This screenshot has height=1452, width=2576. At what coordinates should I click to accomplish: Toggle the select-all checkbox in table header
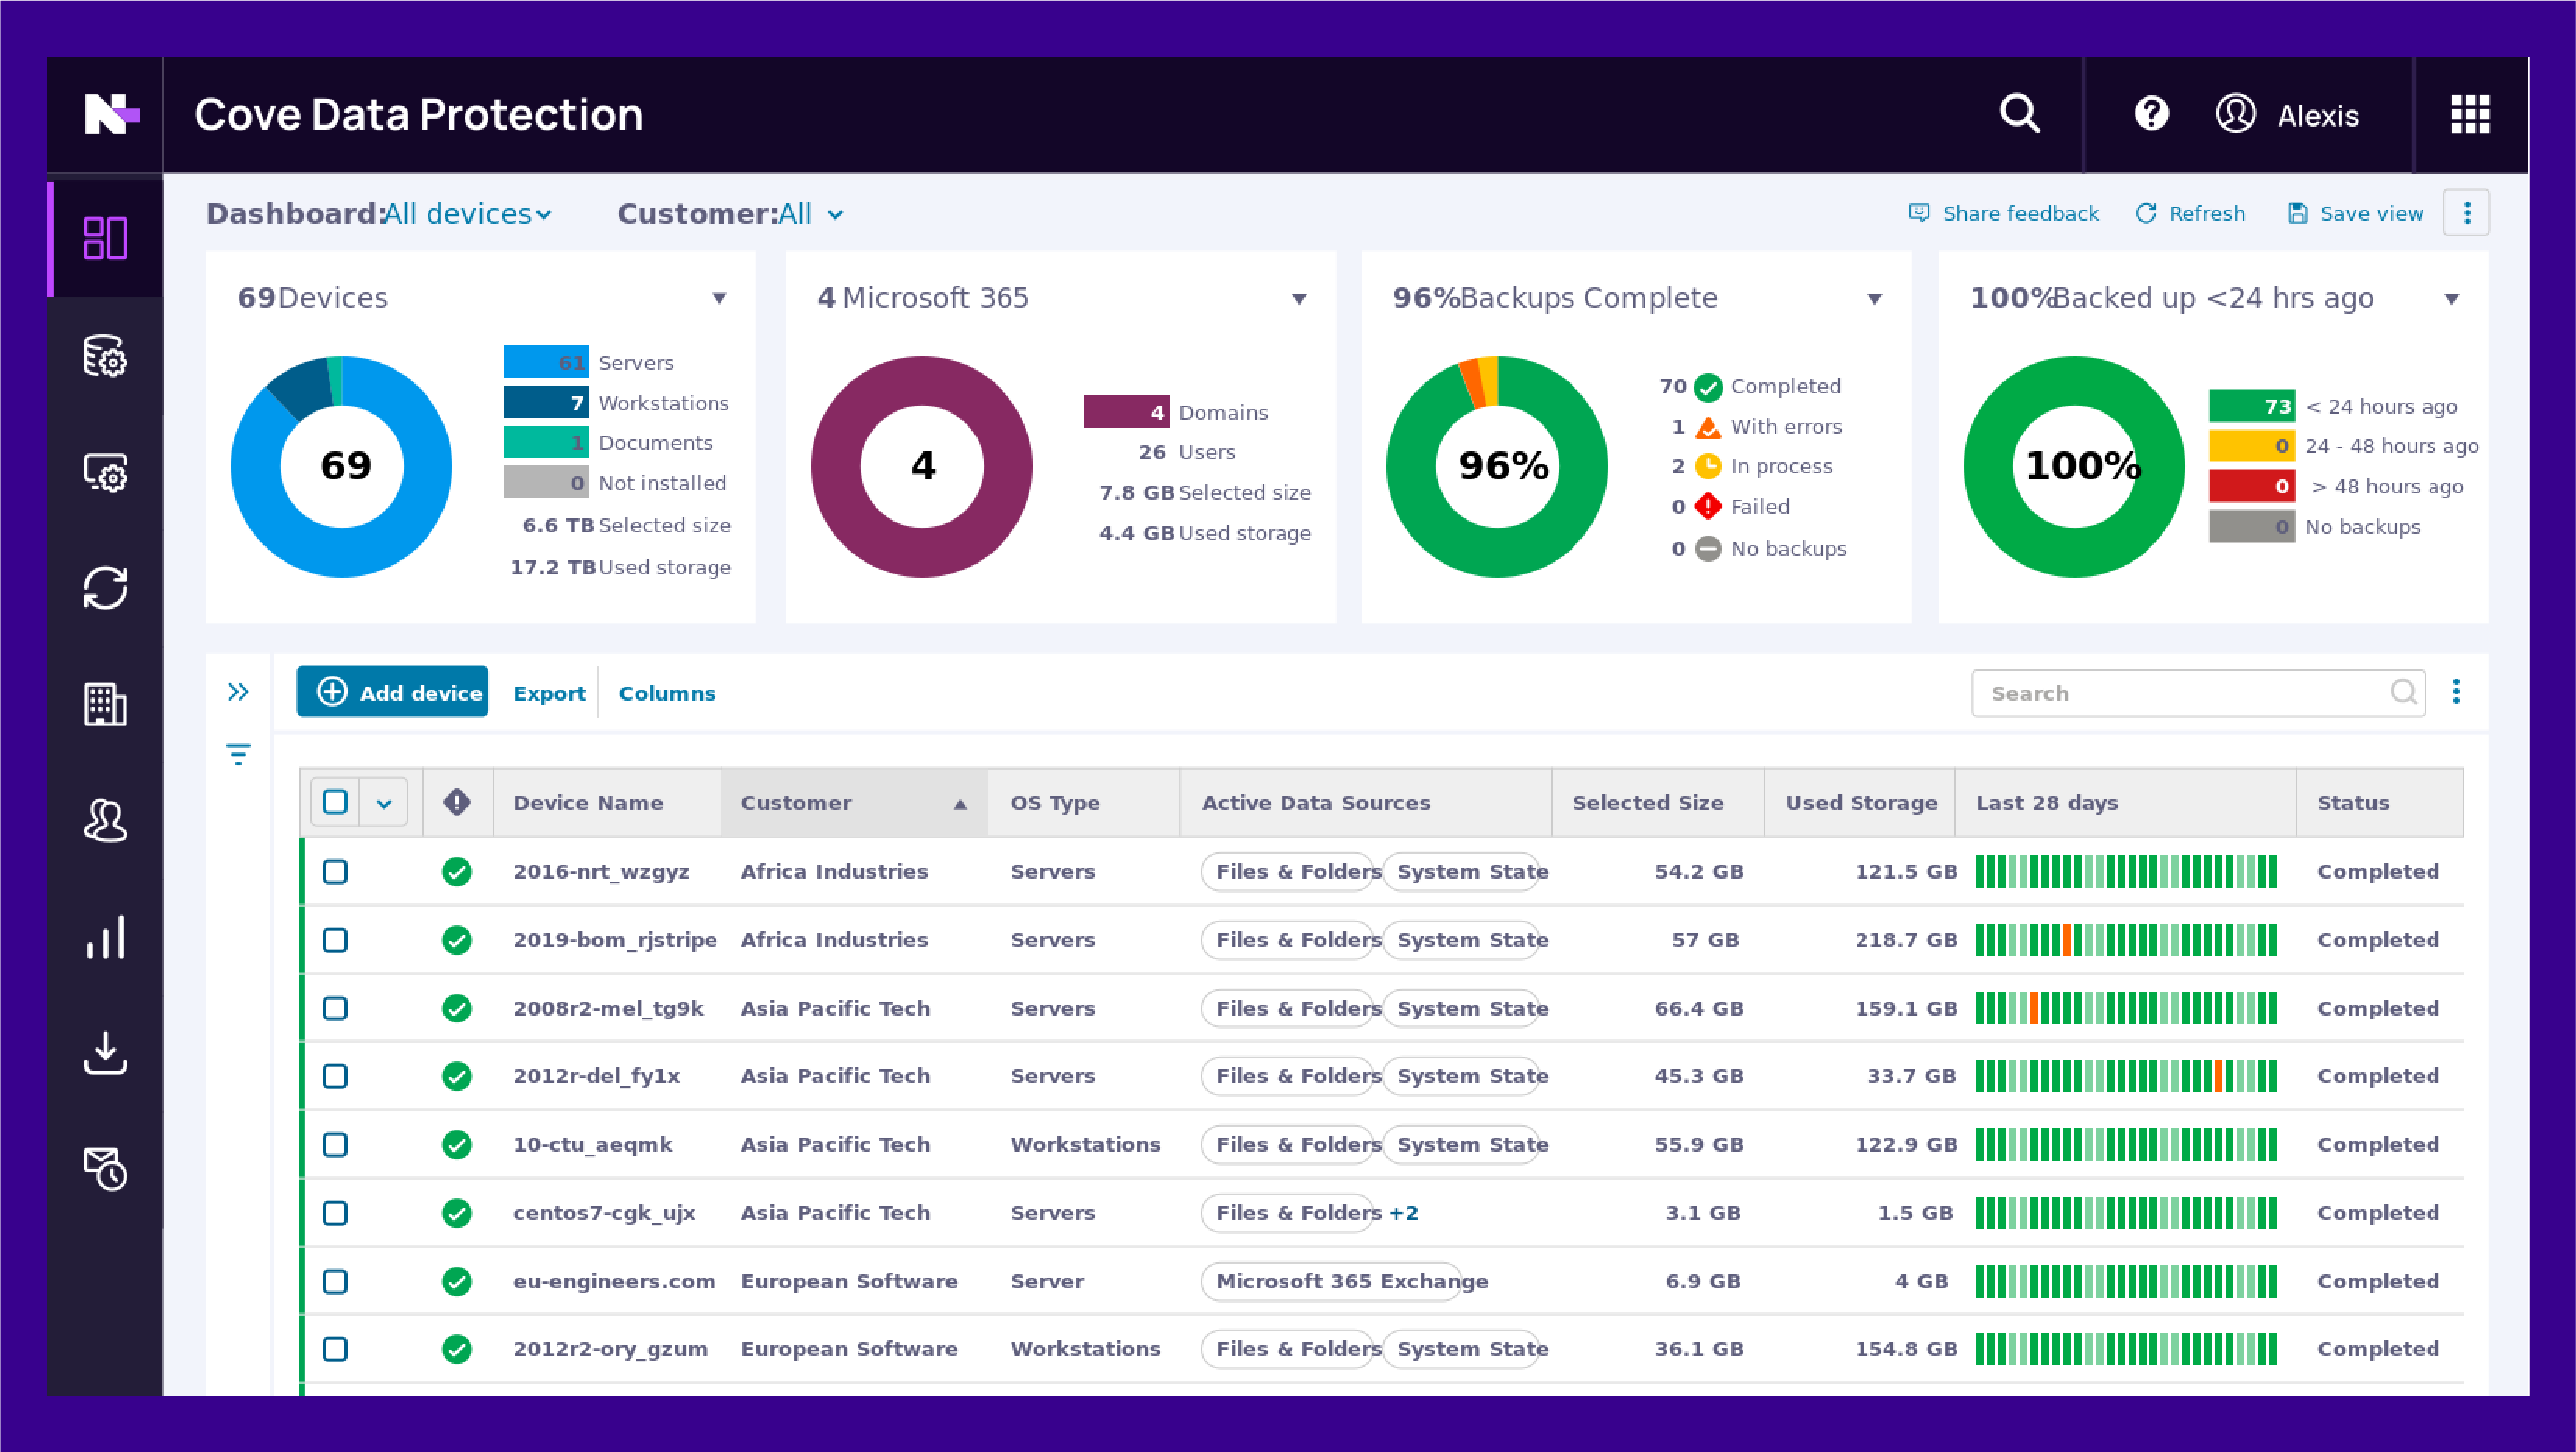point(335,802)
